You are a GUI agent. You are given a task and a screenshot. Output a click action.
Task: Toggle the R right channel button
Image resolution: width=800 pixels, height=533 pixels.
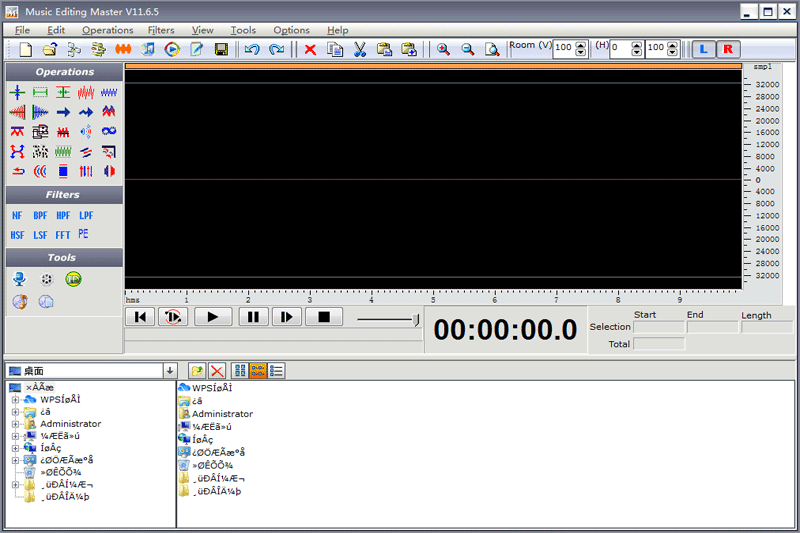(x=728, y=49)
